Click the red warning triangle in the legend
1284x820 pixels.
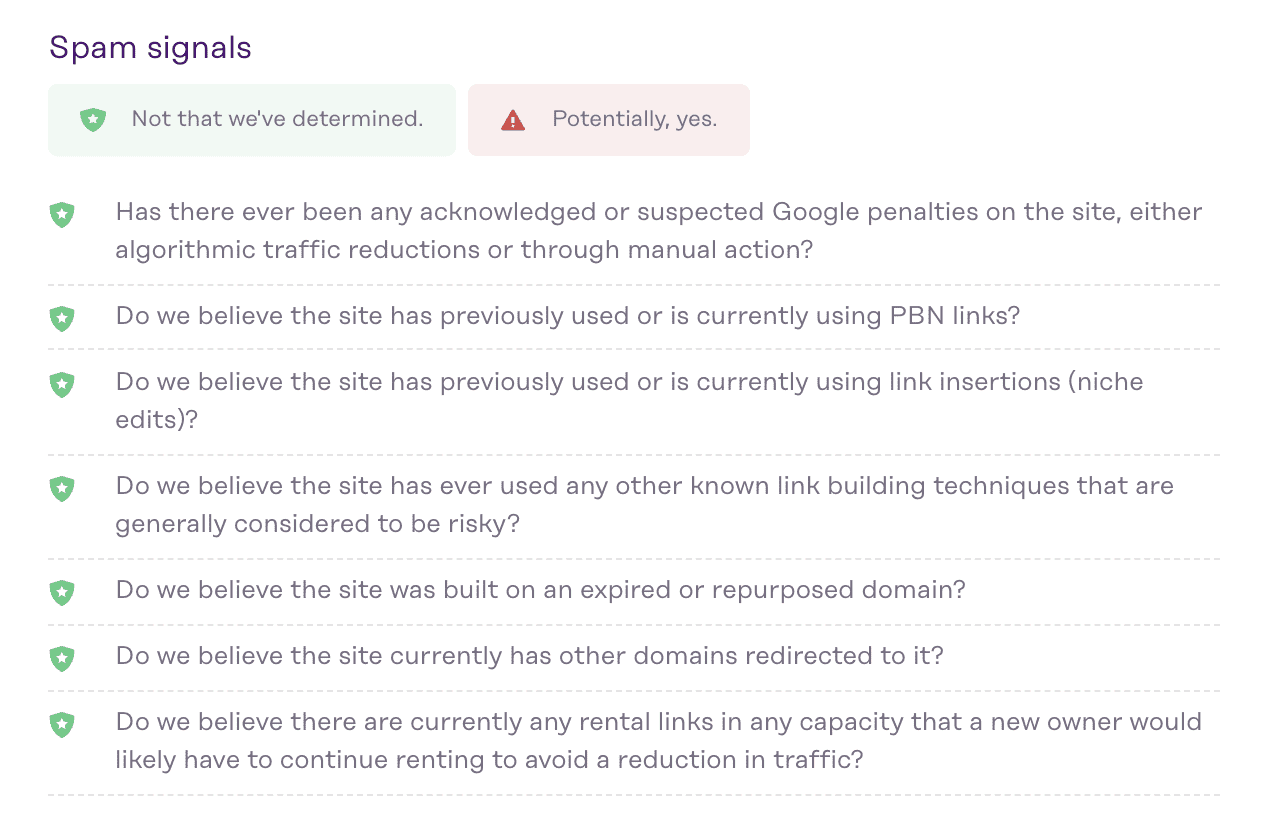pos(511,118)
